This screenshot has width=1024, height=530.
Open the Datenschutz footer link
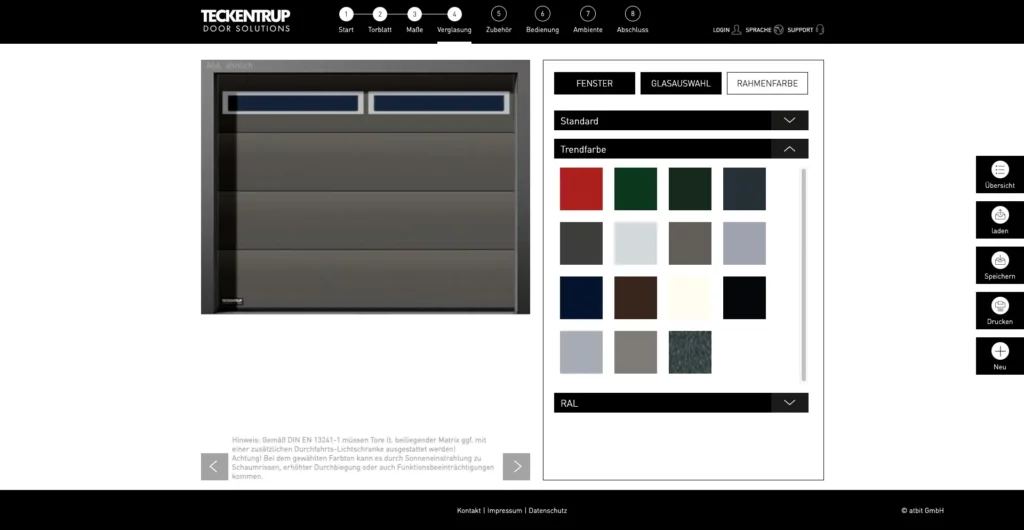tap(547, 511)
